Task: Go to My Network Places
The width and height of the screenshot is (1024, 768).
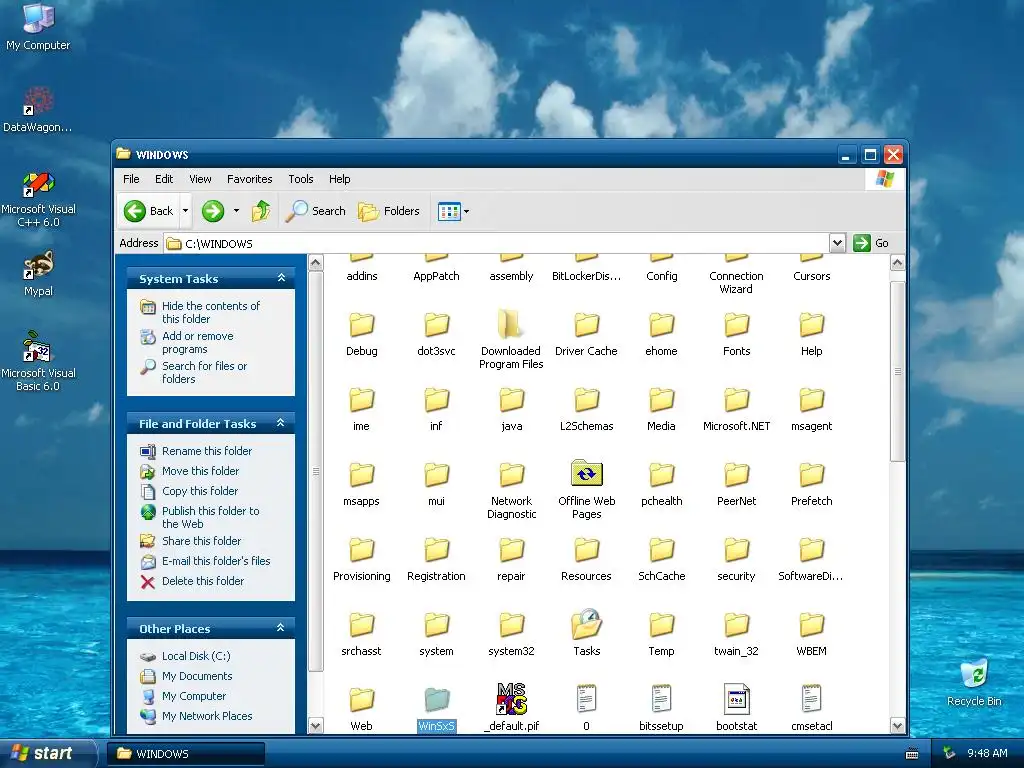Action: tap(207, 716)
